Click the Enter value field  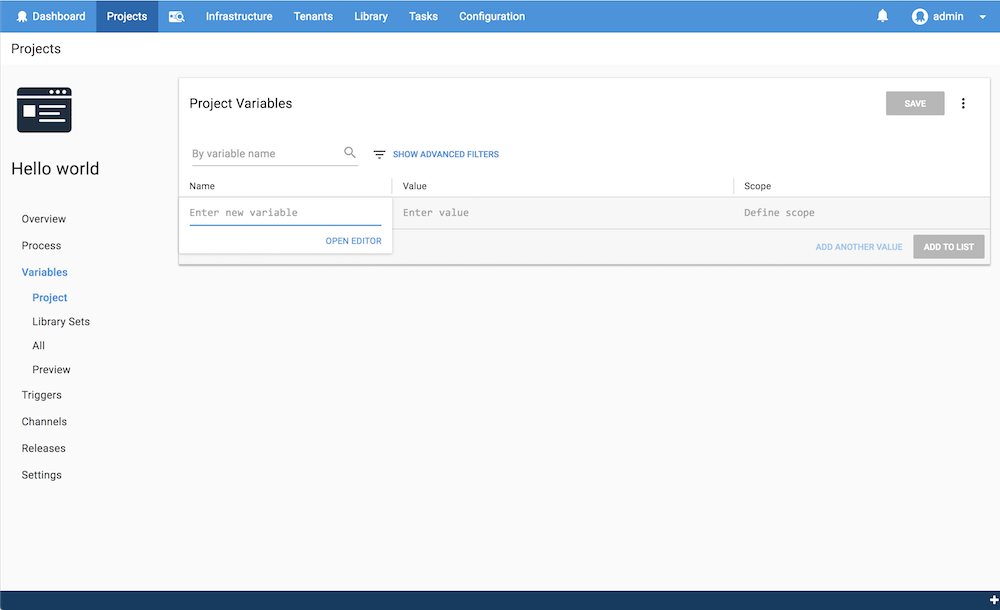click(x=562, y=213)
